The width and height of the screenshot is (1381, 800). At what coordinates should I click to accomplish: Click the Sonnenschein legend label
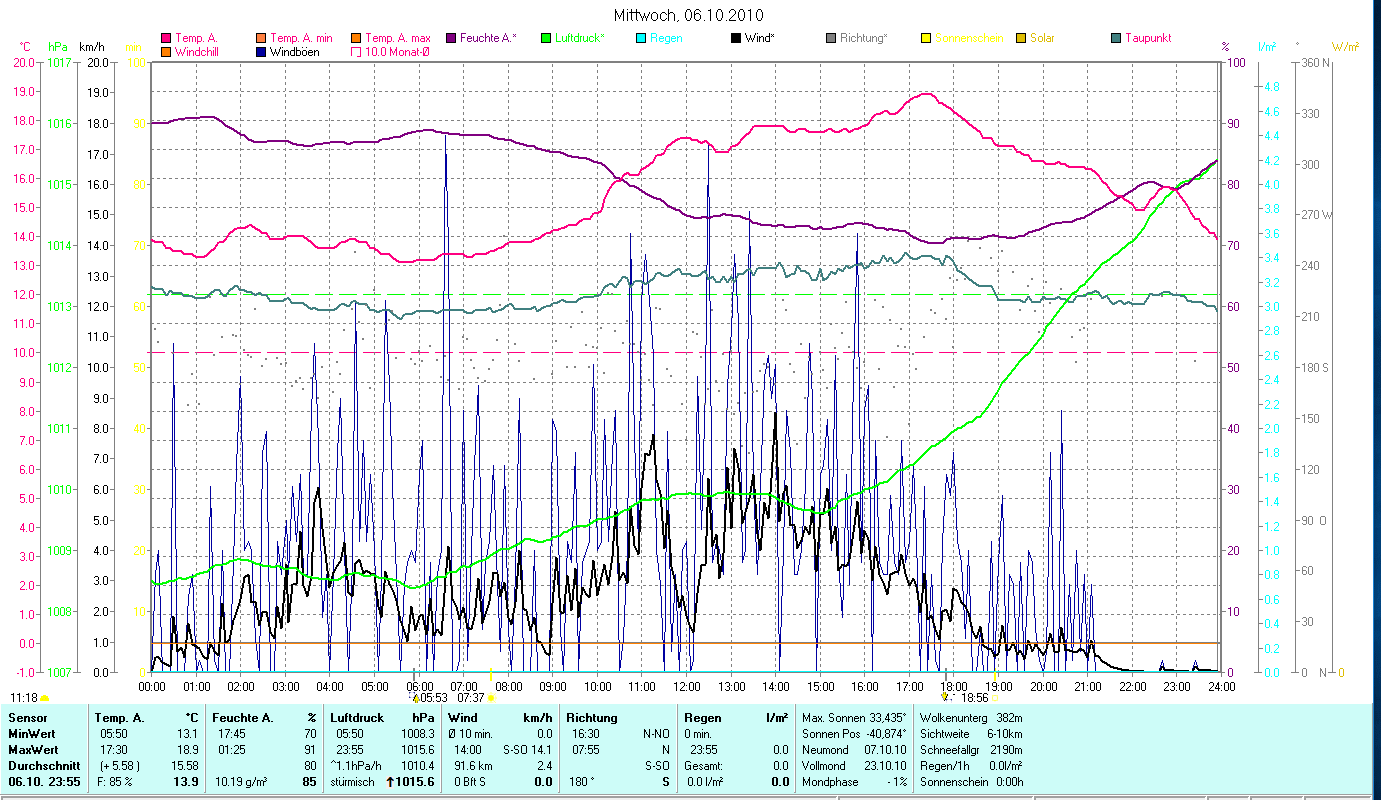[x=969, y=38]
